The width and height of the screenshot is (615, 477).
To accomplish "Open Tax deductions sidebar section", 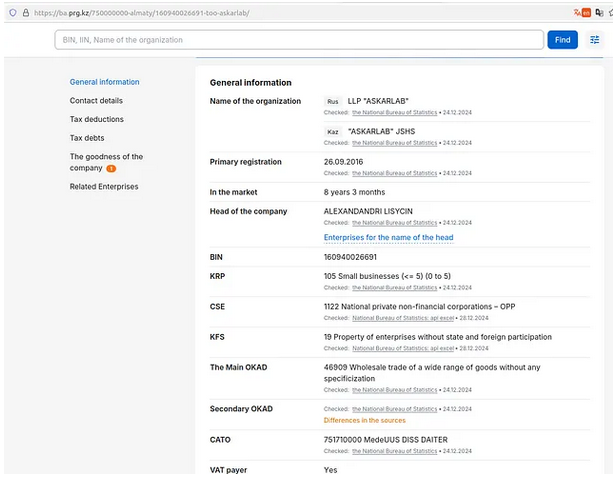I will [x=96, y=120].
